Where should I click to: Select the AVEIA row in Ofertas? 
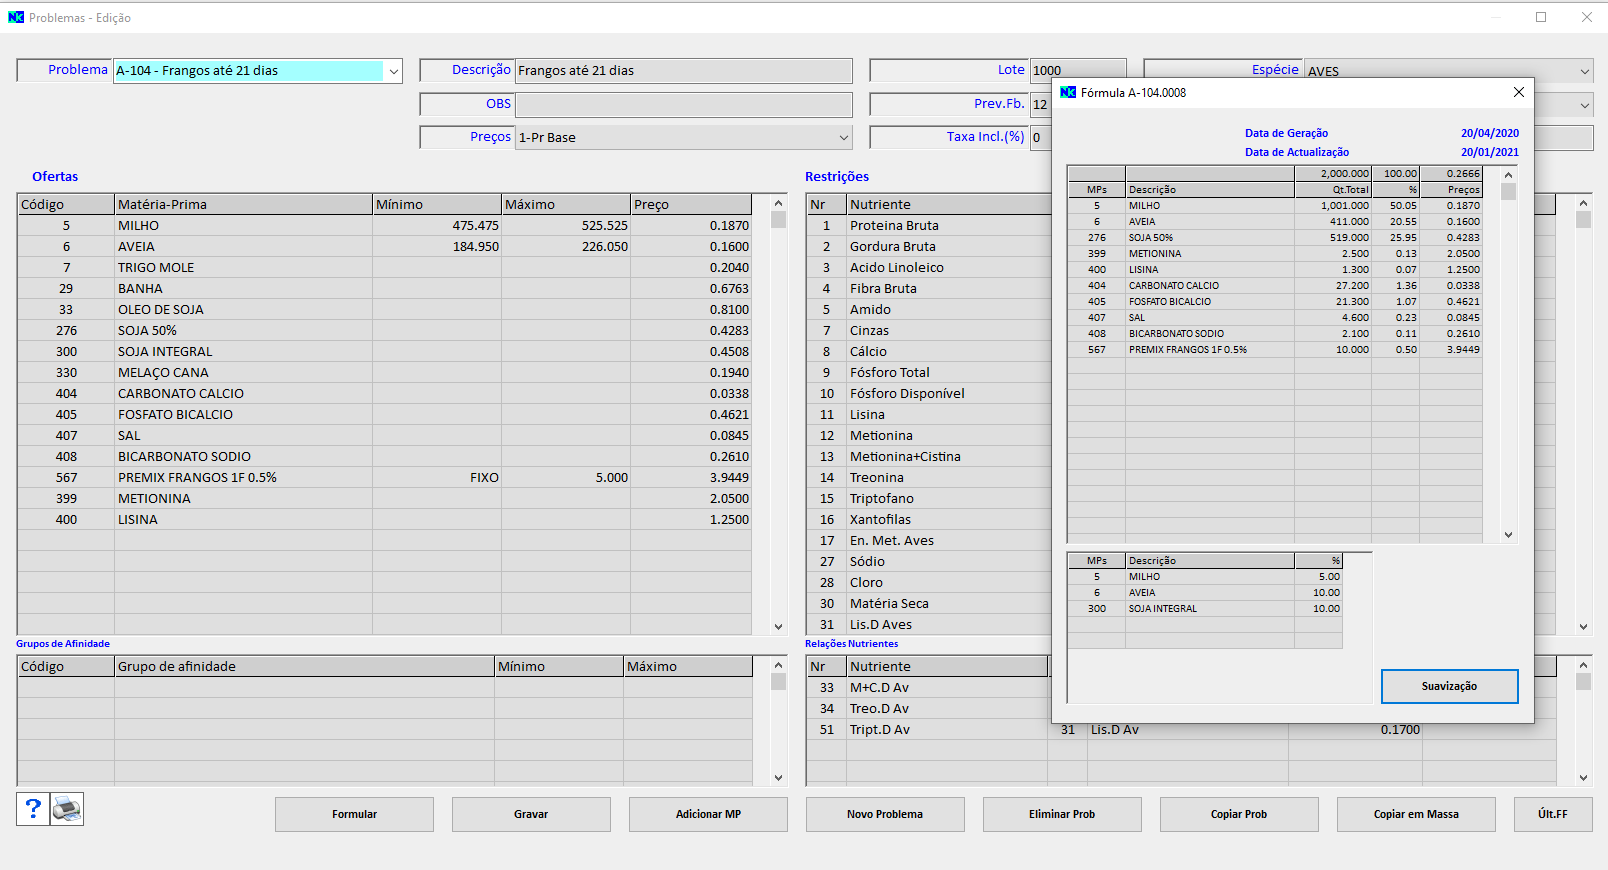(x=384, y=247)
